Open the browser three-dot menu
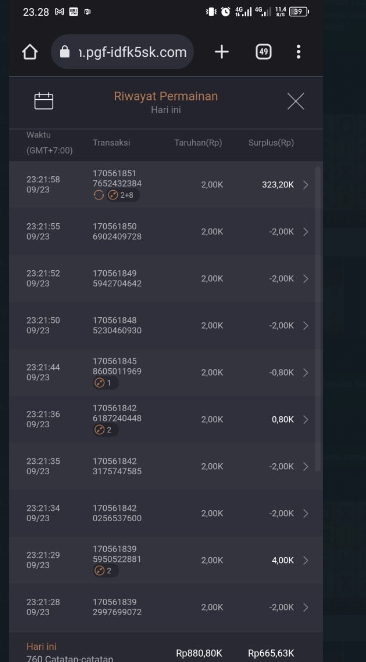The image size is (366, 662). click(x=298, y=52)
